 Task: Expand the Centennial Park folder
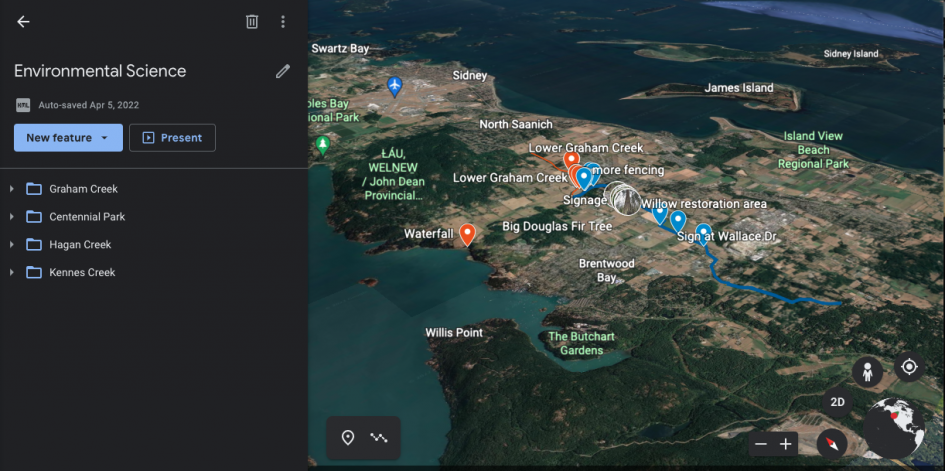[12, 217]
